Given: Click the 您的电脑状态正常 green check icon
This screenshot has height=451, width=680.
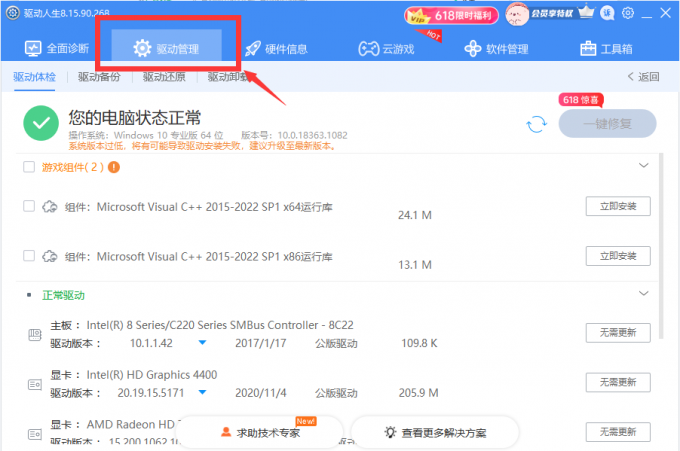Looking at the screenshot, I should 41,123.
